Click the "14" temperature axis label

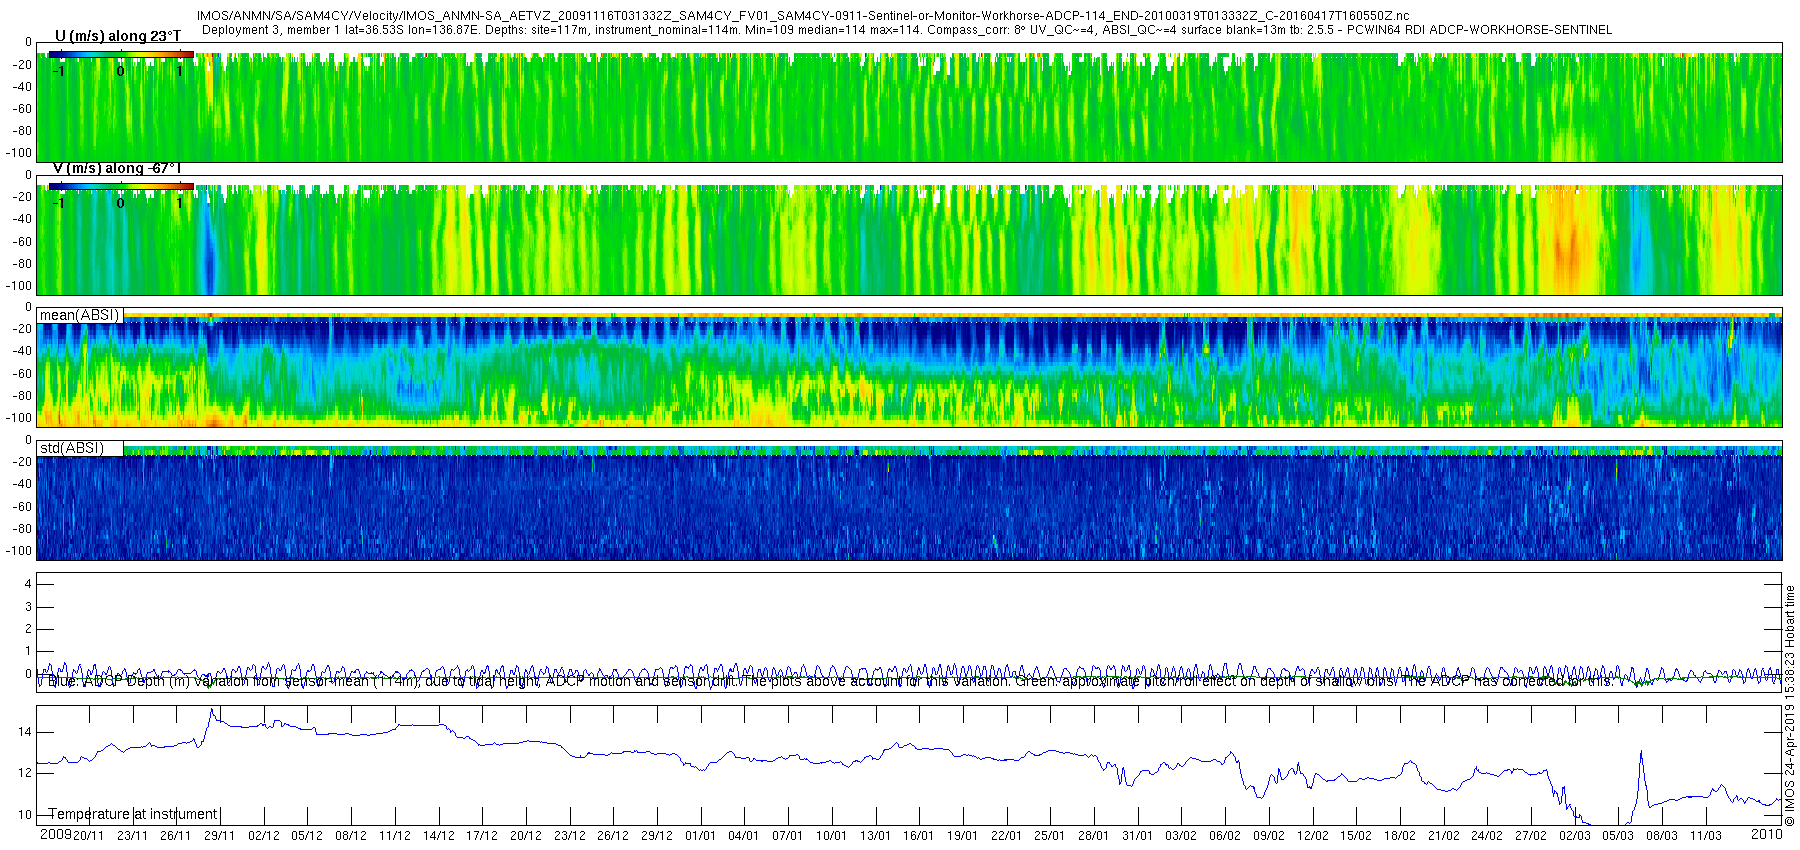(x=25, y=732)
